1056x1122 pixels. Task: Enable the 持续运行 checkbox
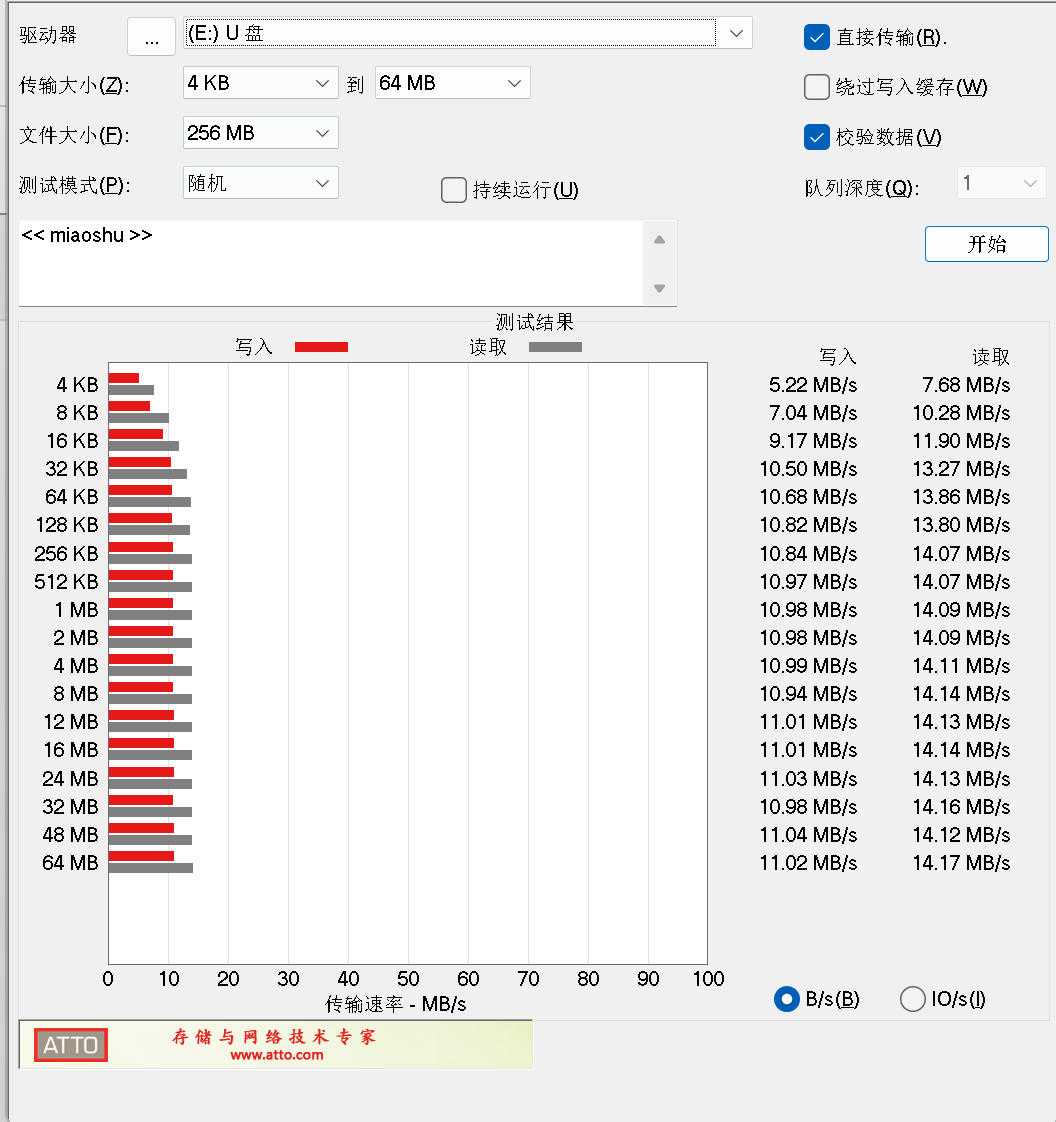(453, 189)
